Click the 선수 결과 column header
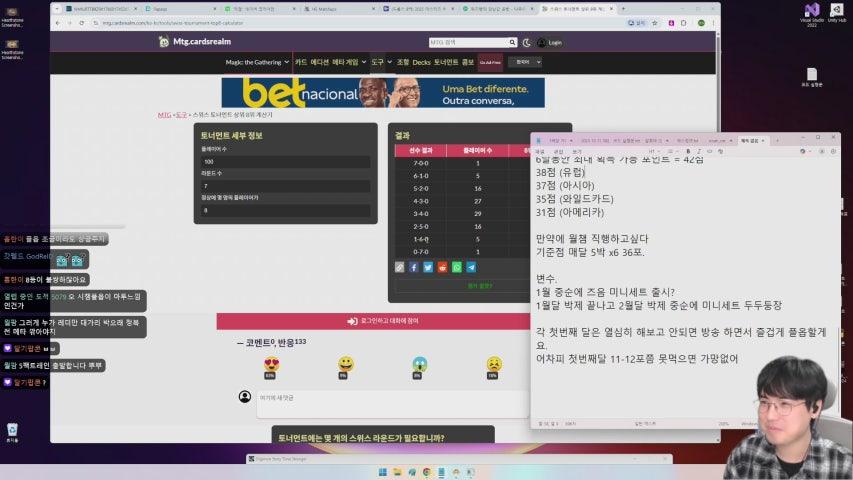Image resolution: width=853 pixels, height=480 pixels. pos(421,150)
